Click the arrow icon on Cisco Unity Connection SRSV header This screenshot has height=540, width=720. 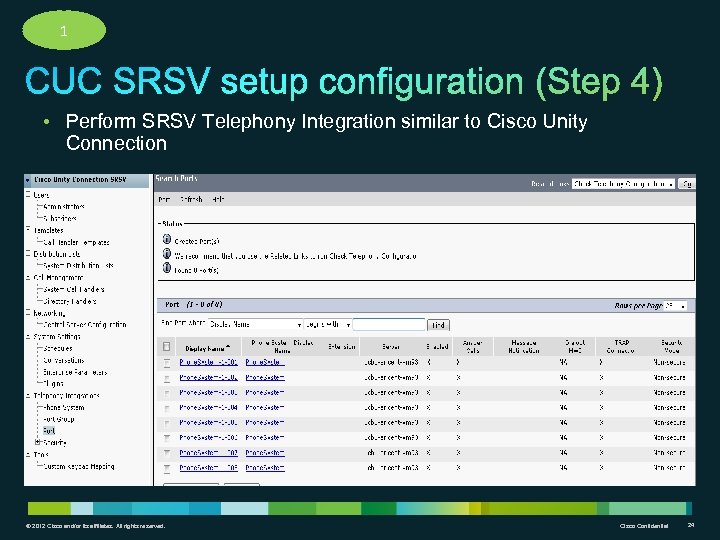click(28, 180)
